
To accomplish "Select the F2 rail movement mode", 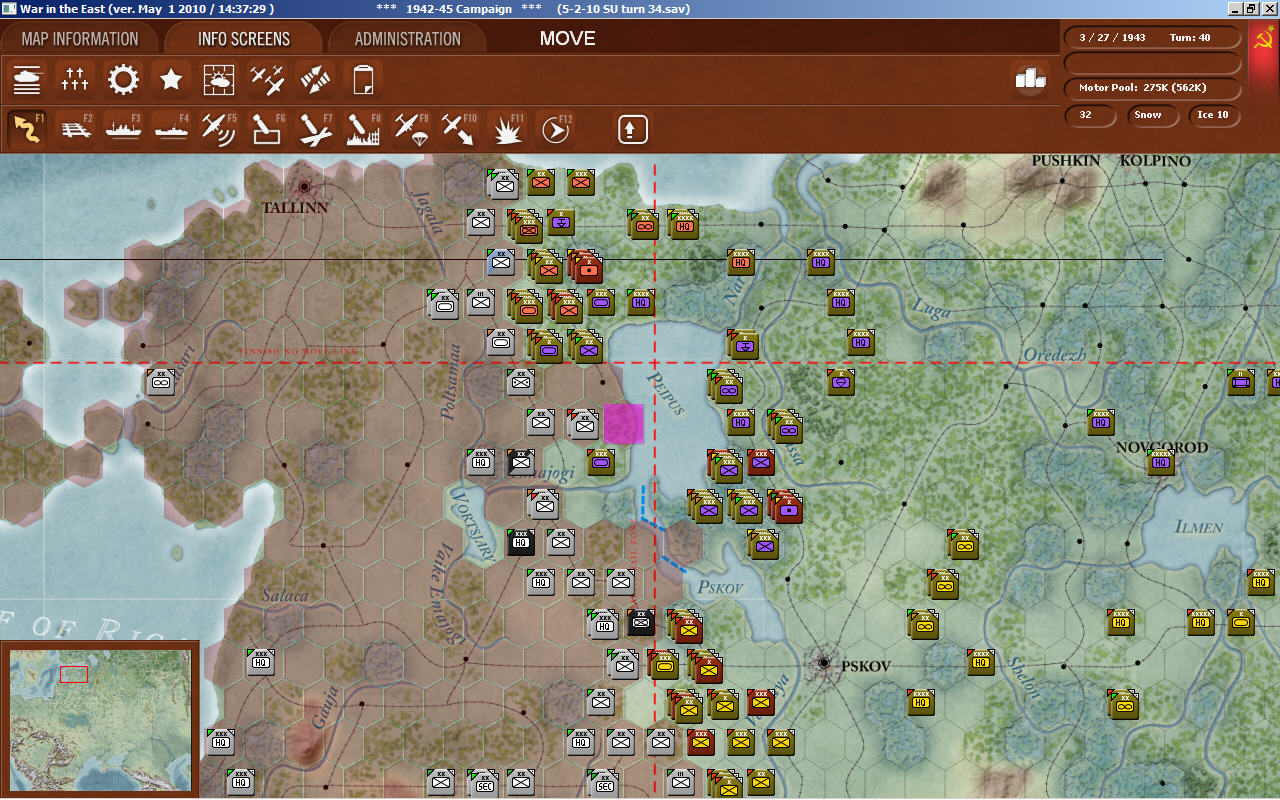I will point(75,129).
